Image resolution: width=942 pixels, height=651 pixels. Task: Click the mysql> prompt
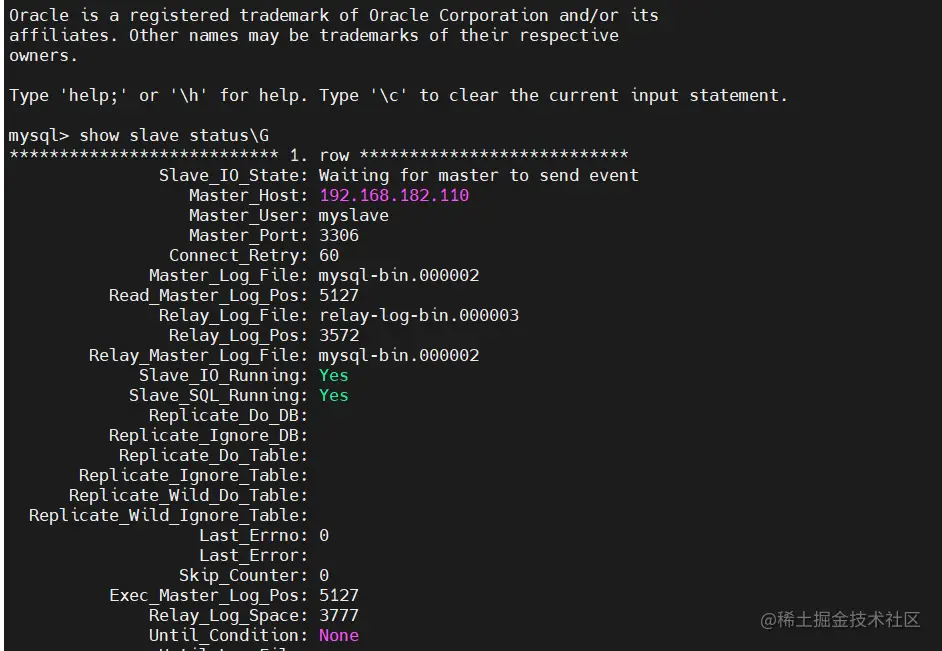point(38,136)
